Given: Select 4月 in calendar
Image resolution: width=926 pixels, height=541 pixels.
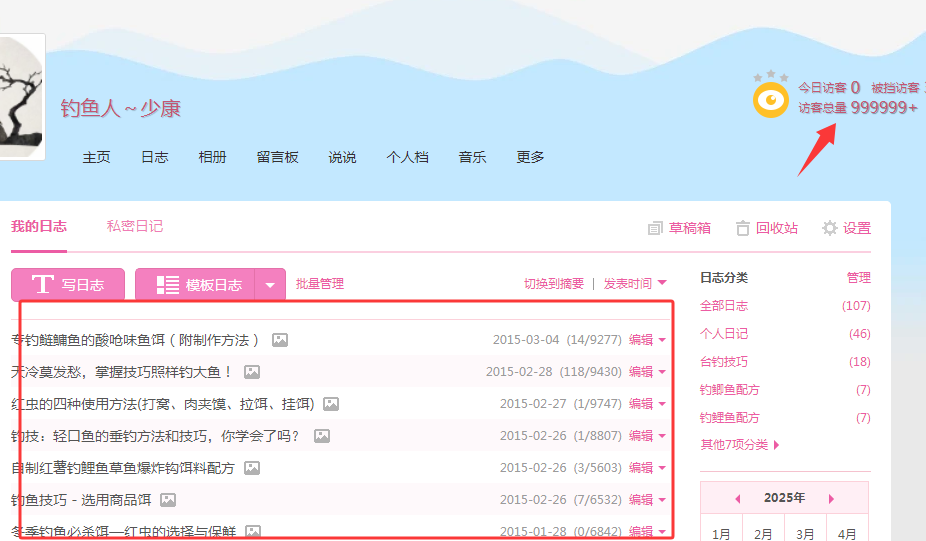Looking at the screenshot, I should click(847, 534).
